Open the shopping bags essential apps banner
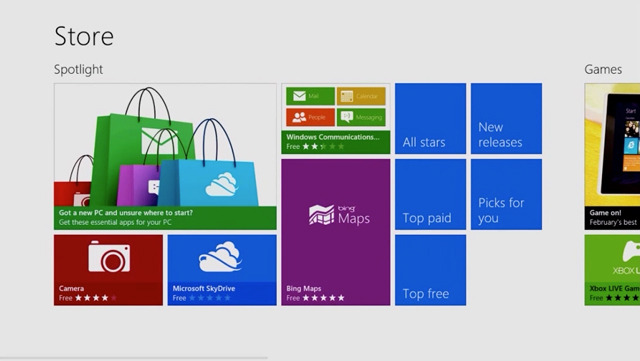The image size is (640, 361). [165, 156]
